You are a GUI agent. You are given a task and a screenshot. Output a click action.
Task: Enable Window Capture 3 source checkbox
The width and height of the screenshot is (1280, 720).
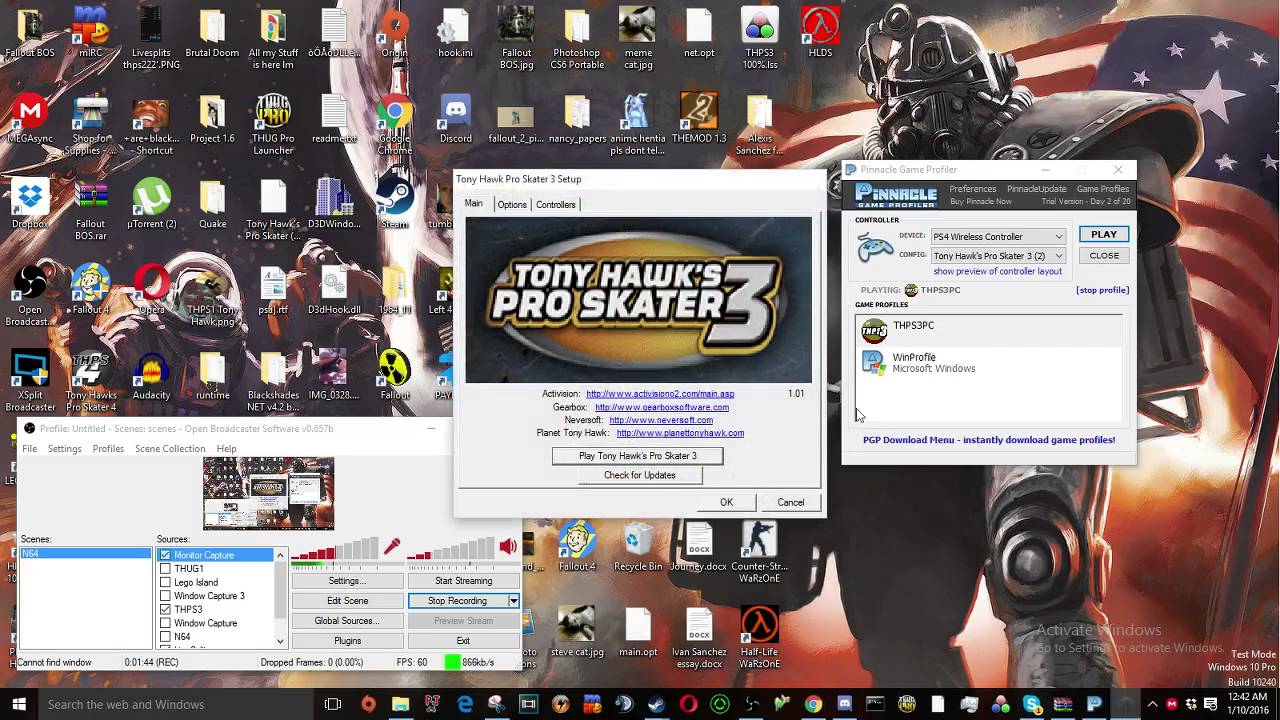coord(165,596)
